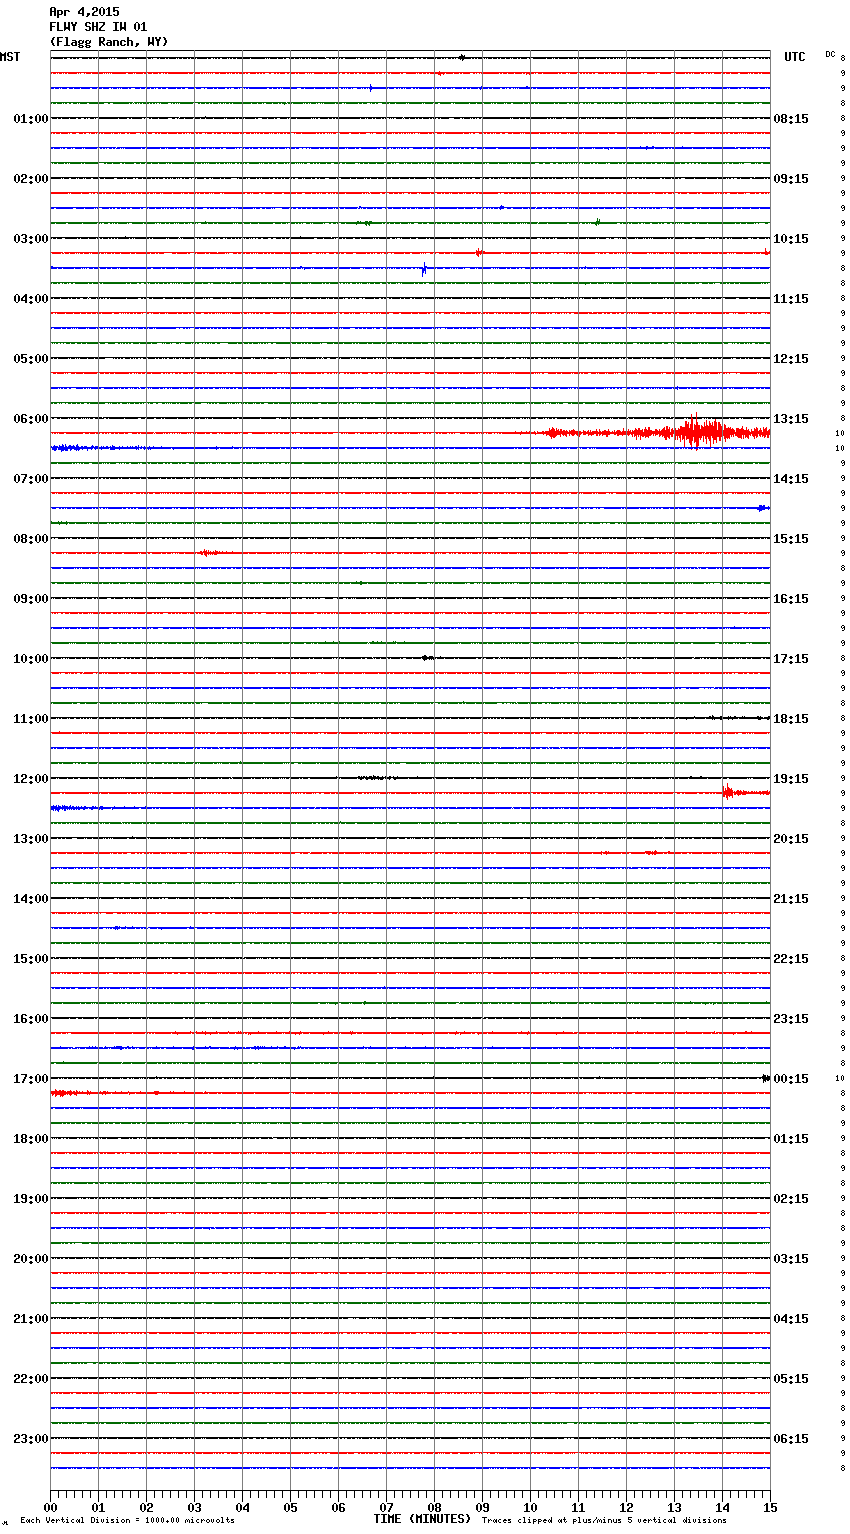Select the 14:00 MST time label
Screen dimensions: 850x1534
[30, 899]
